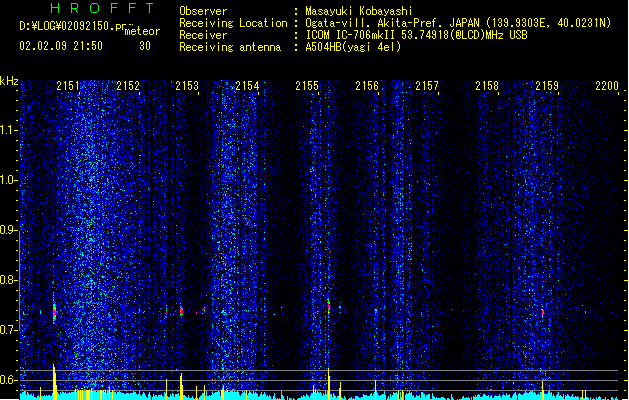The image size is (629, 400).
Task: Click the 'meteor' label
Action: tap(142, 31)
